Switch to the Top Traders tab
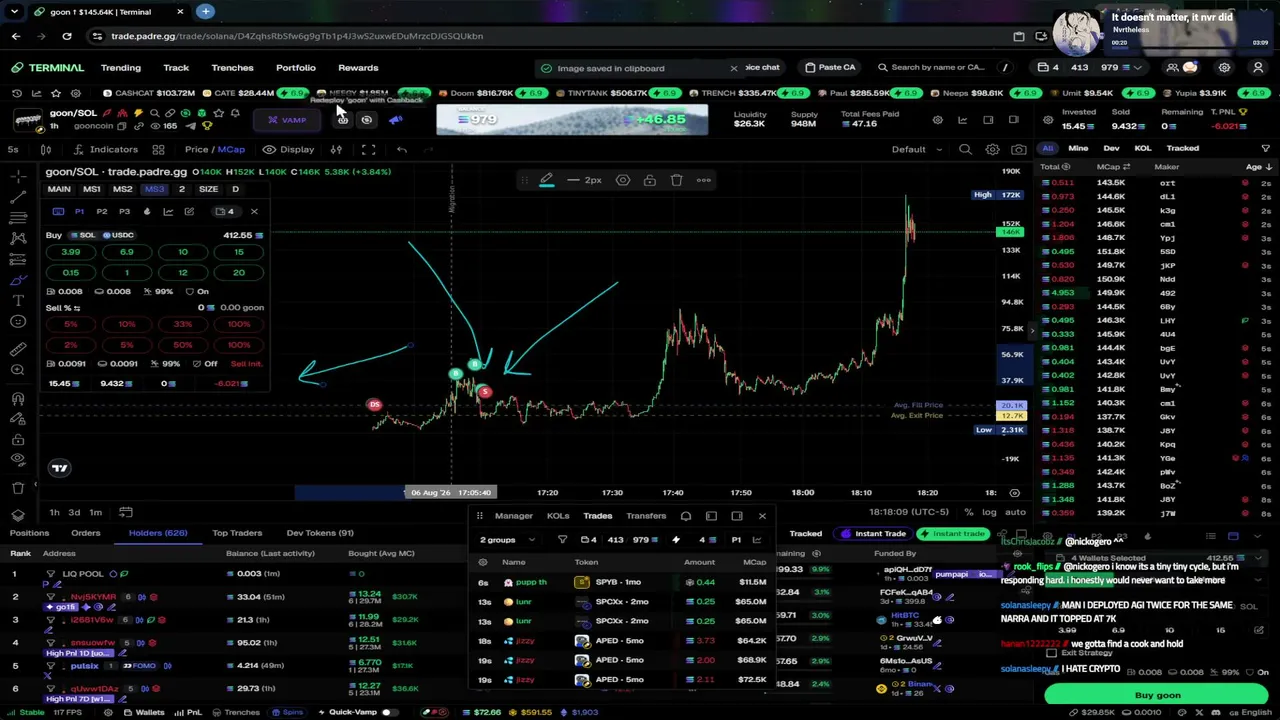Image resolution: width=1280 pixels, height=720 pixels. point(237,533)
